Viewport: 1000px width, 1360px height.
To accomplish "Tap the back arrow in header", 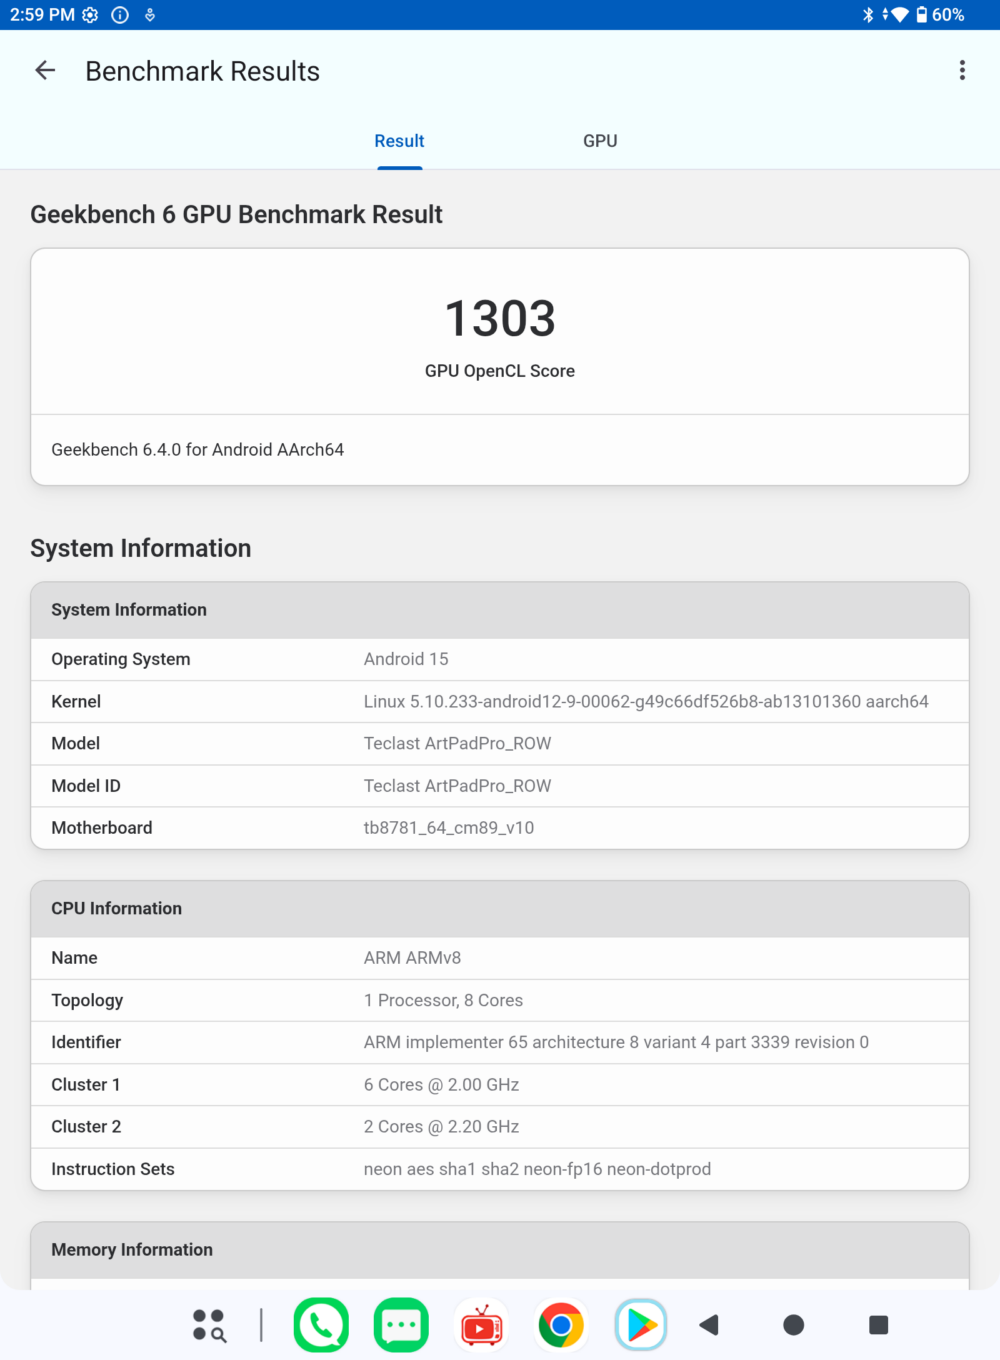I will tap(45, 71).
